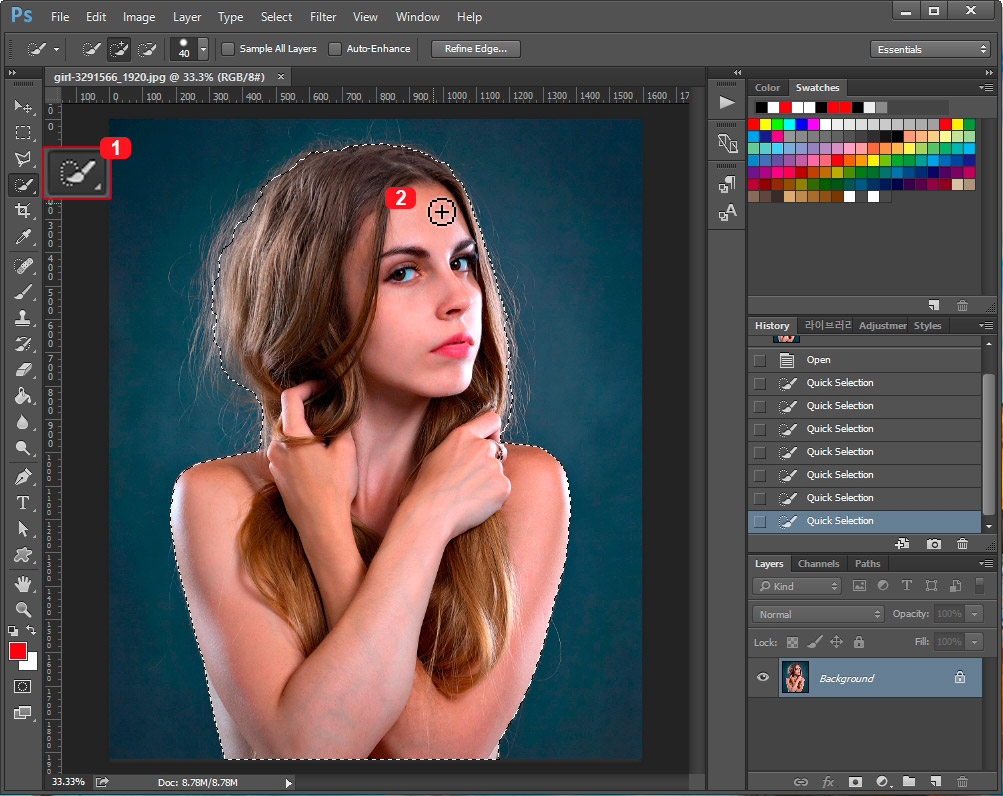Select the Open history state

point(818,360)
